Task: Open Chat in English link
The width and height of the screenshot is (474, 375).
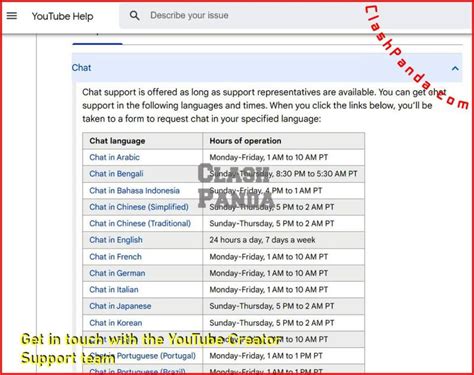Action: point(116,240)
